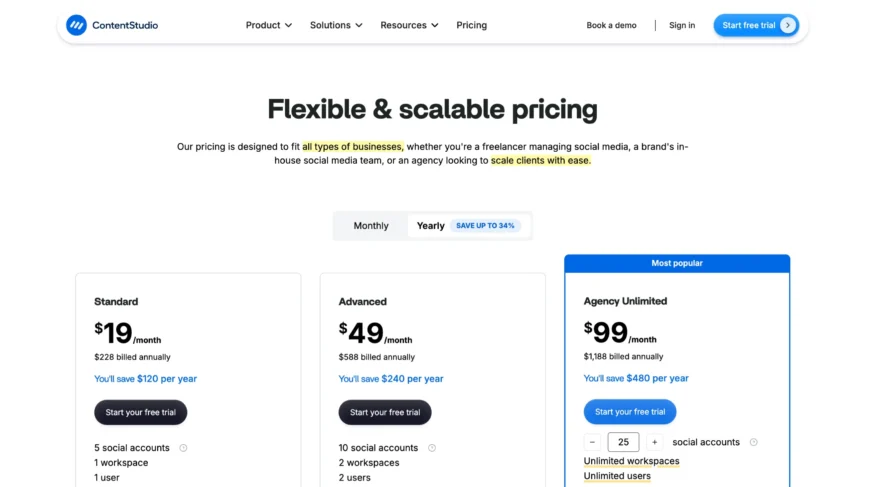Click arrow icon in Start free trial
Screen dimensions: 884x487
click(x=788, y=25)
